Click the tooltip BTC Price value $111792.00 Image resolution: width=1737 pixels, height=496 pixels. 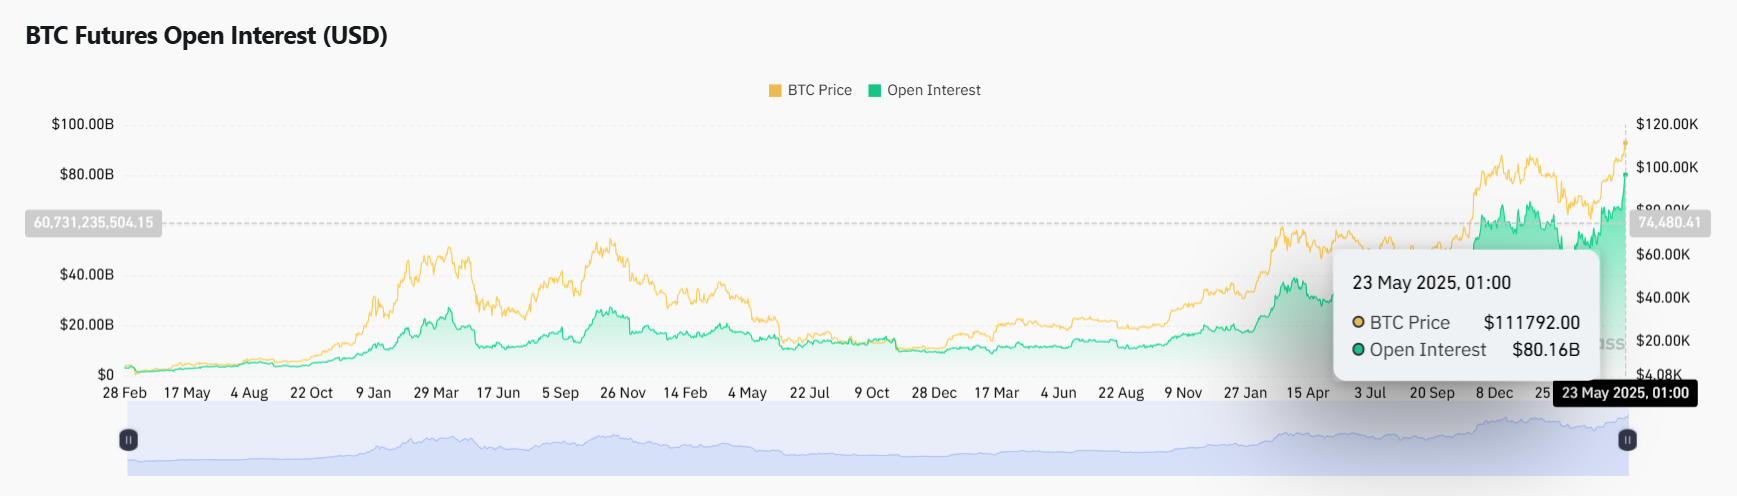(x=1532, y=323)
